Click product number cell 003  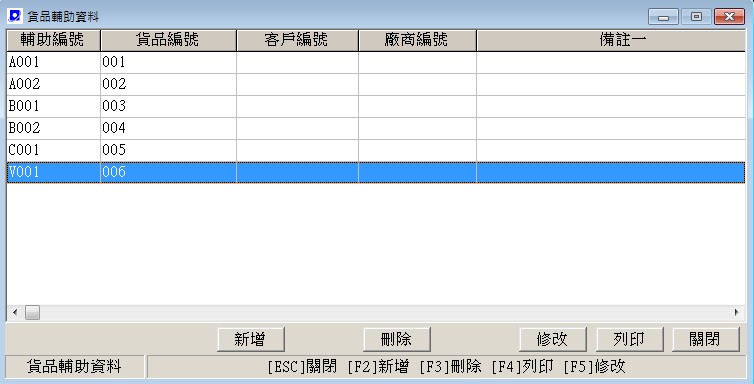click(168, 107)
